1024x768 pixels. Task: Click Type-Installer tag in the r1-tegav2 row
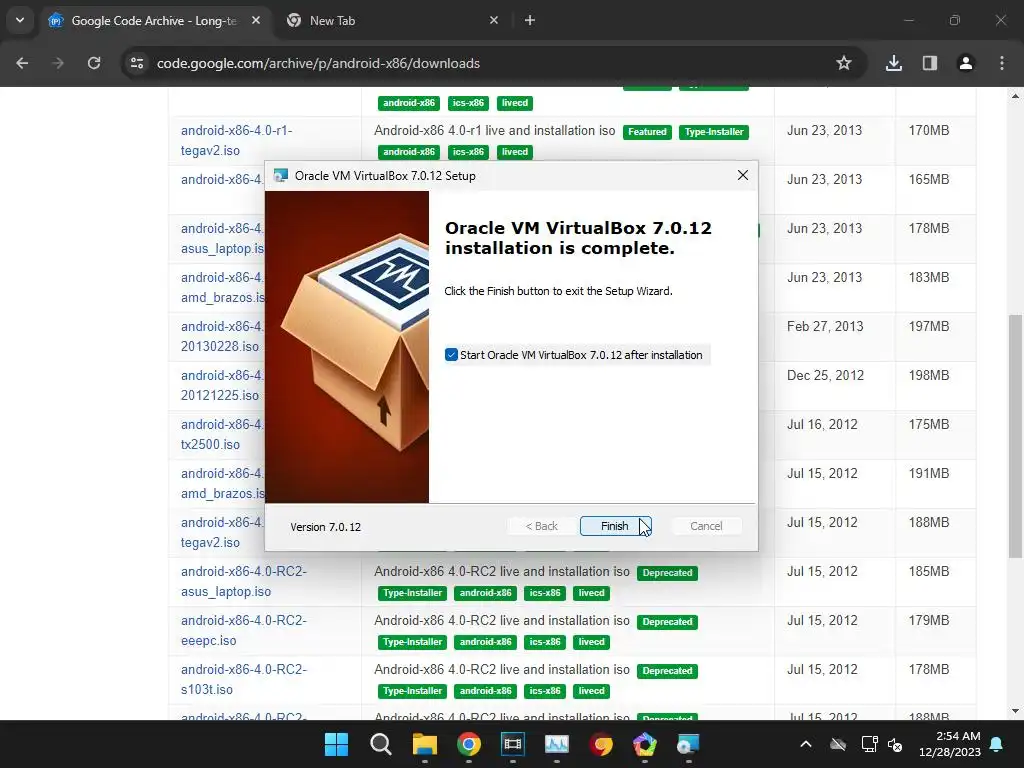pyautogui.click(x=714, y=132)
